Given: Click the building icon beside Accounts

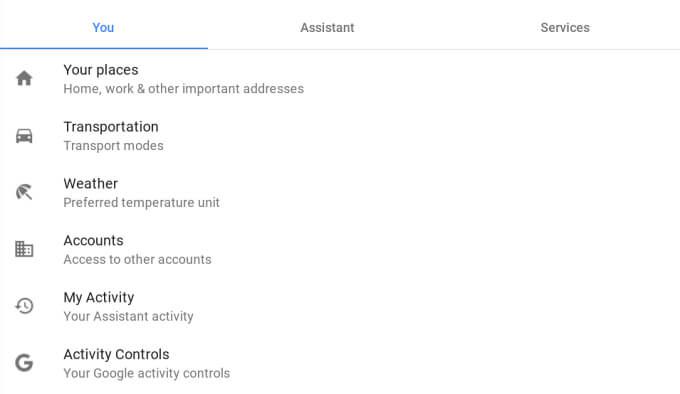Looking at the screenshot, I should point(24,249).
